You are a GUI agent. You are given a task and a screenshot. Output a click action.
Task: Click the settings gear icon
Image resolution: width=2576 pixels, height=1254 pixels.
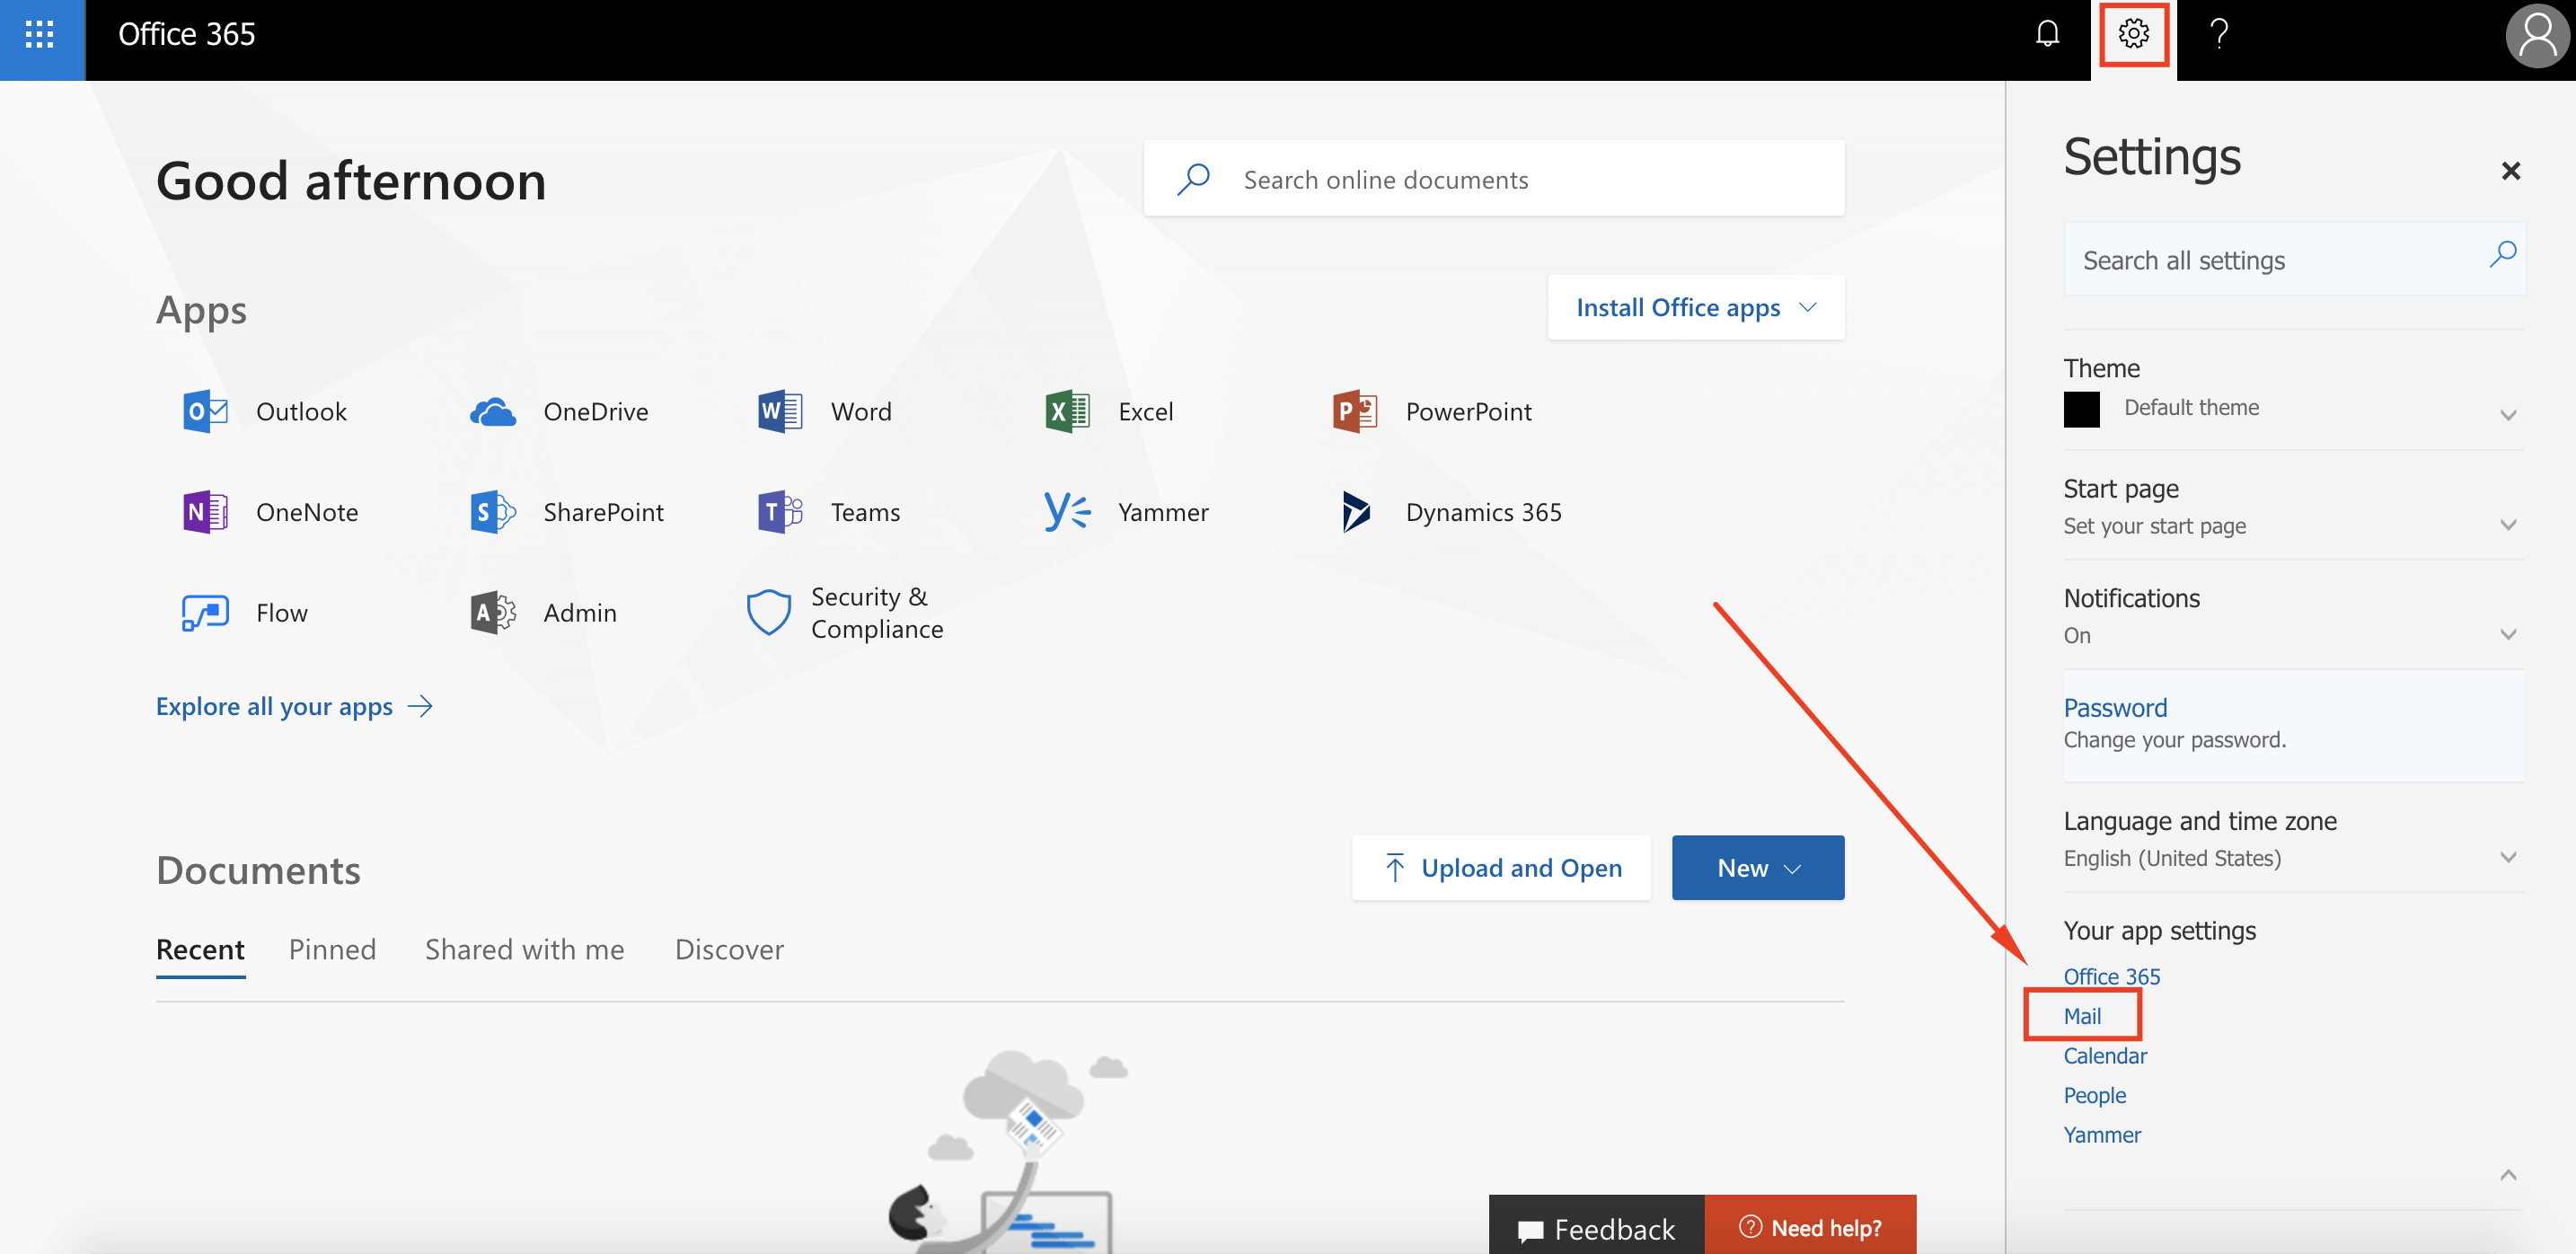(2133, 35)
